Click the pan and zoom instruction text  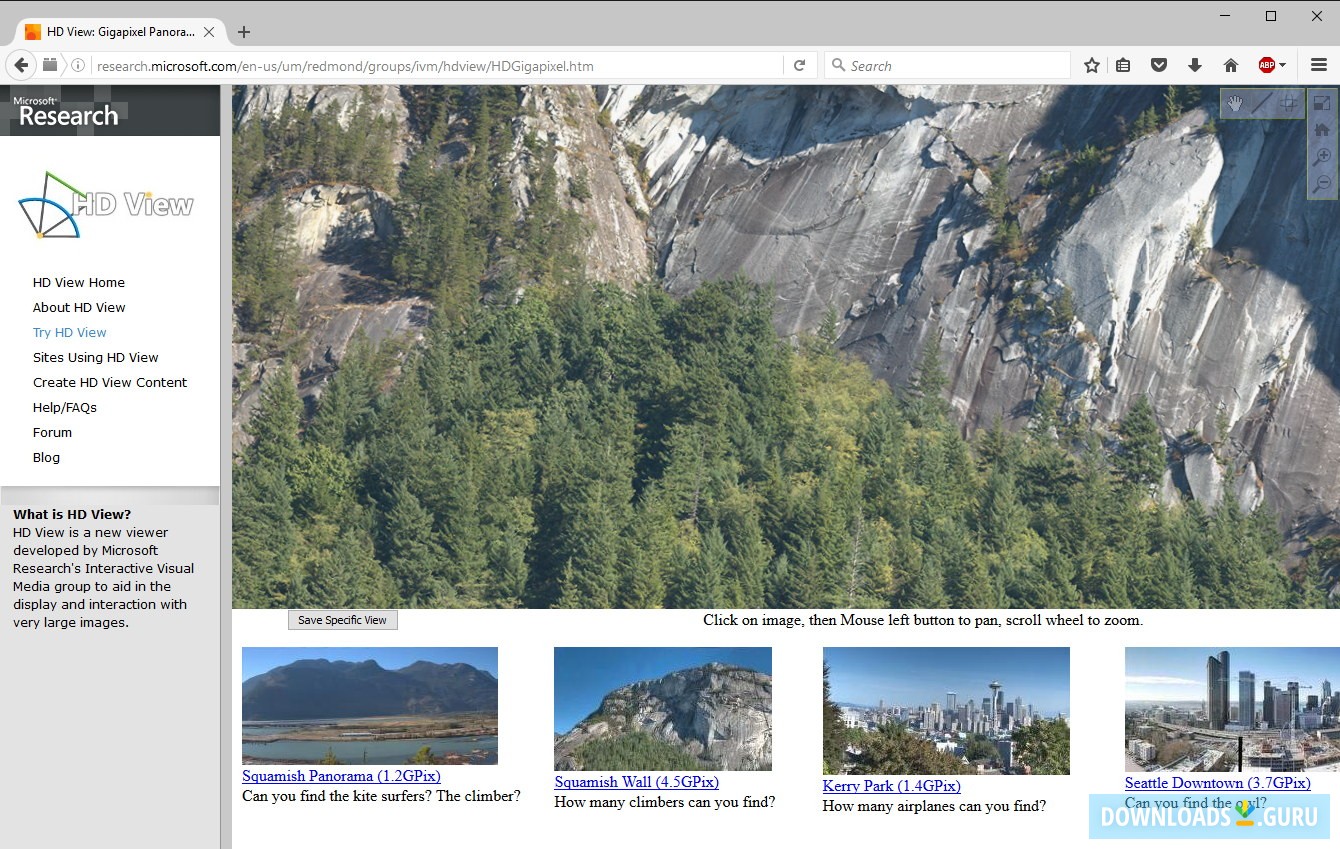923,620
